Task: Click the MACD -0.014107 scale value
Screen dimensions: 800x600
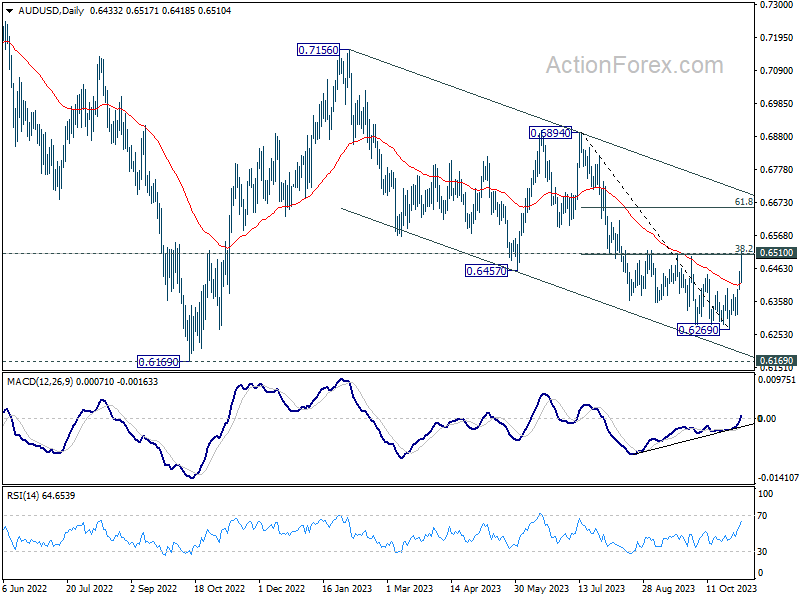Action: coord(778,478)
